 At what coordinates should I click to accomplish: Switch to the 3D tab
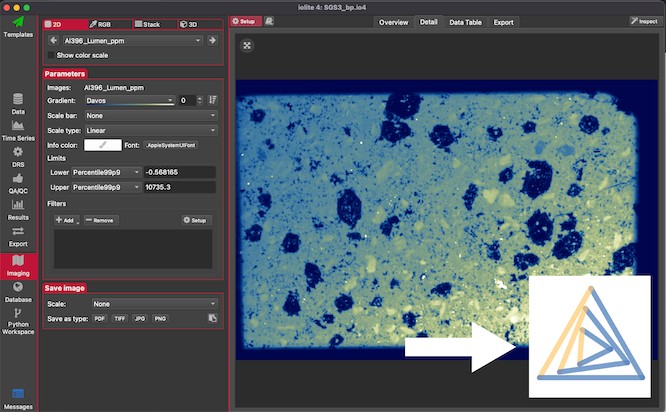[x=200, y=24]
